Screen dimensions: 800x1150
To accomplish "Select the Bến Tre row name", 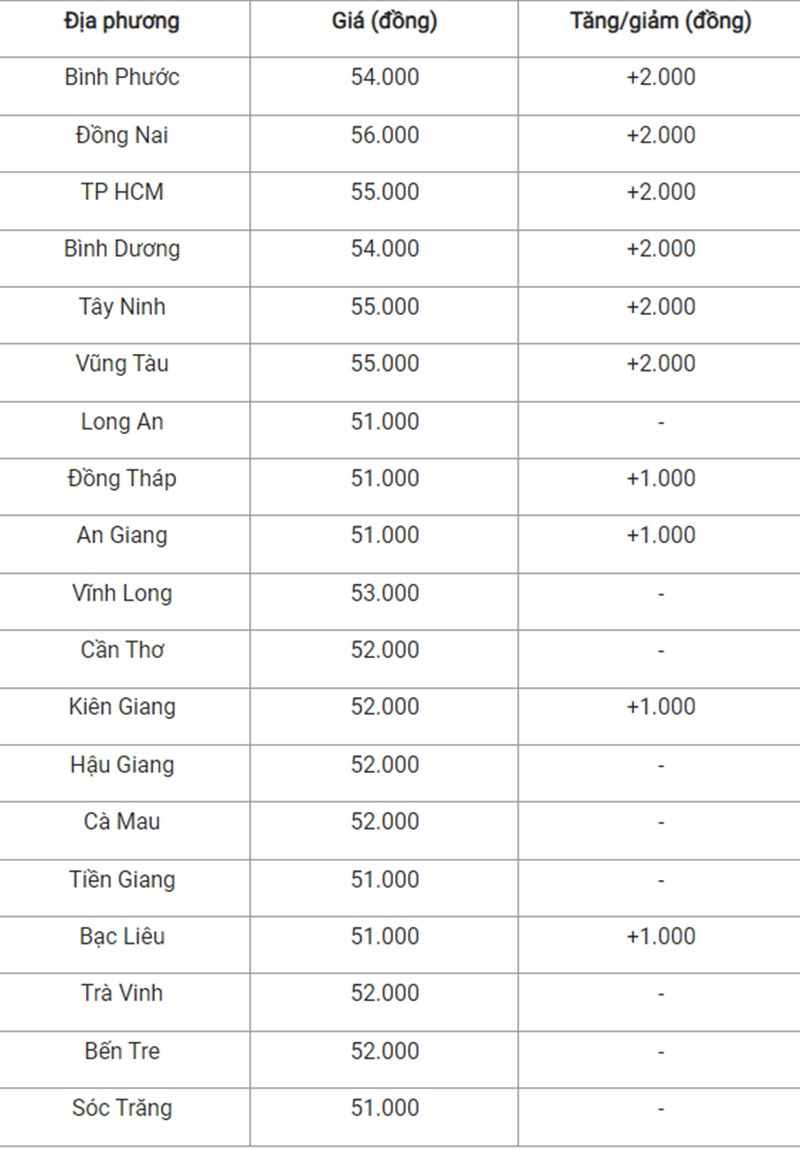I will pyautogui.click(x=122, y=1051).
